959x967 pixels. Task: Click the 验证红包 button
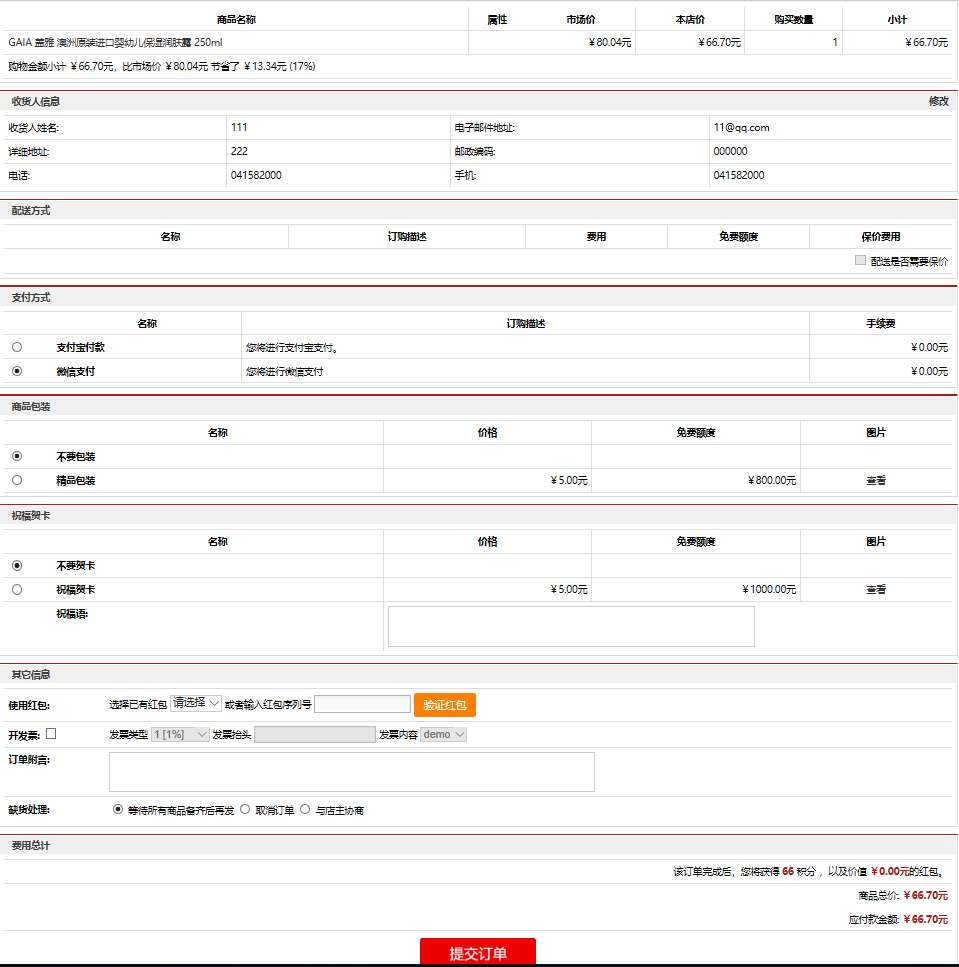pos(445,705)
